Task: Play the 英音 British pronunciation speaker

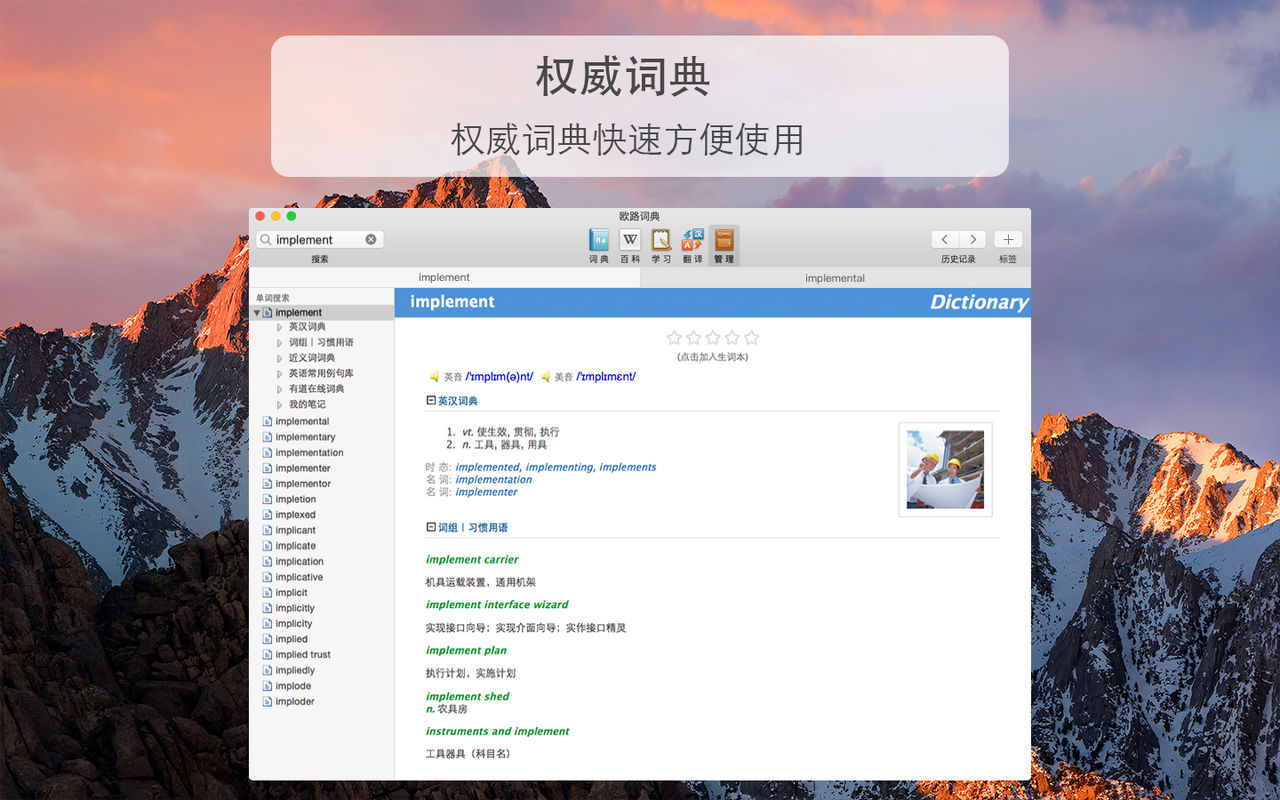Action: coord(435,377)
